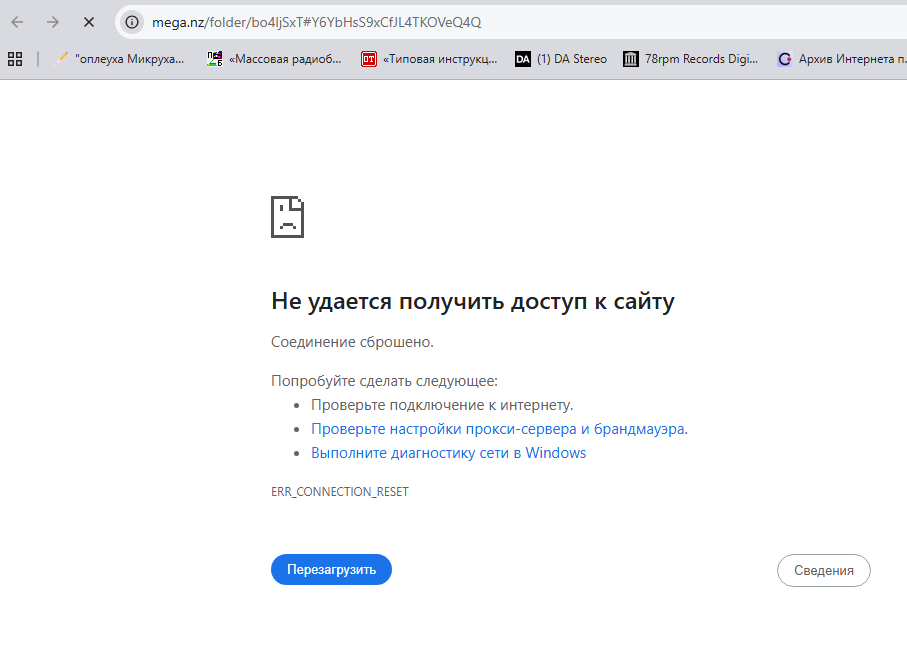Viewport: 907px width, 670px height.
Task: Click the 'Типовая инструкц' bookmark favicon
Action: click(368, 59)
